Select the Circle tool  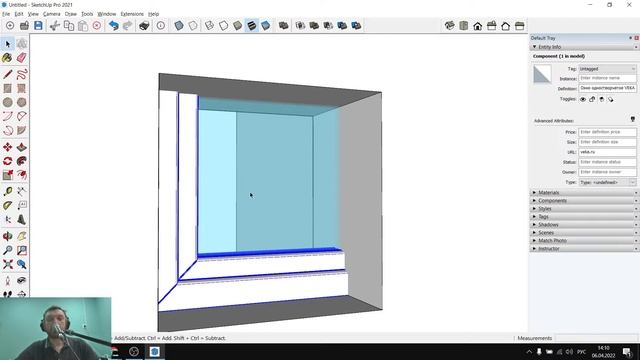[7, 102]
